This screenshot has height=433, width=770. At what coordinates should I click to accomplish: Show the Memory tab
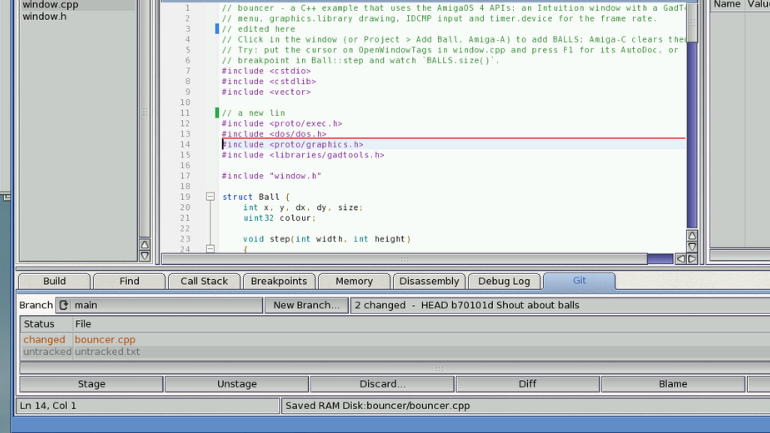pyautogui.click(x=354, y=281)
